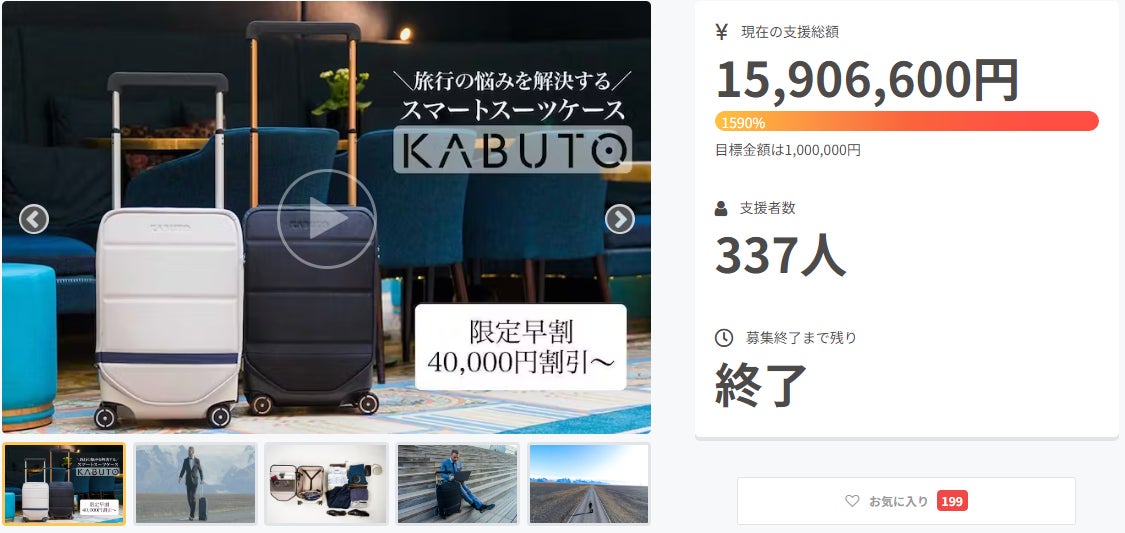Click the KABUTO logo in main image
The height and width of the screenshot is (533, 1125).
click(512, 149)
